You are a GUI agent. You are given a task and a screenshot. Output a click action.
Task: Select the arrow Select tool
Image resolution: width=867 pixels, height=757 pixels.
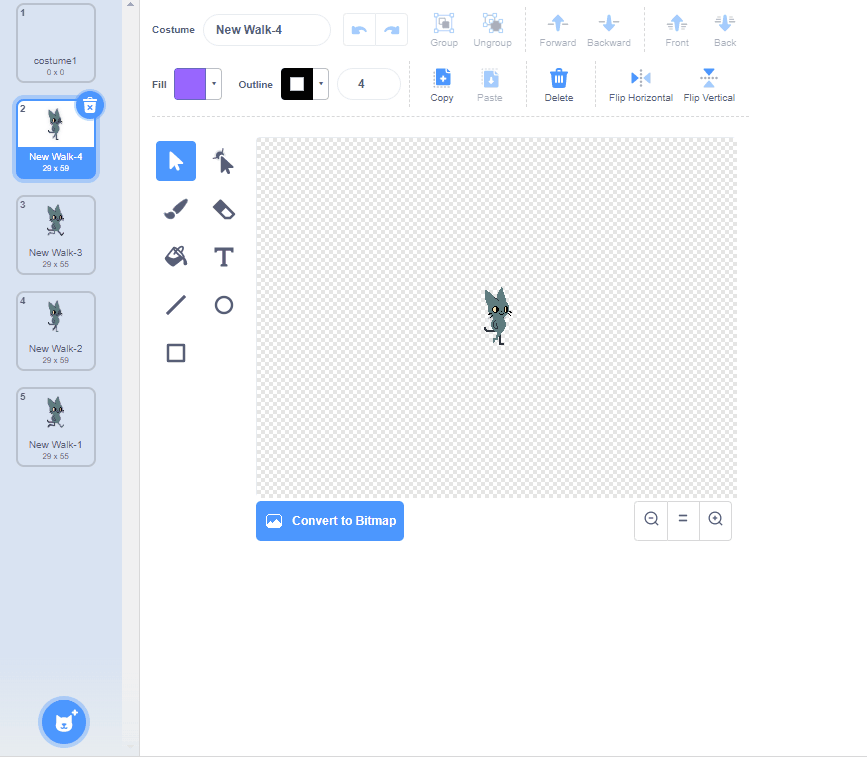coord(176,161)
